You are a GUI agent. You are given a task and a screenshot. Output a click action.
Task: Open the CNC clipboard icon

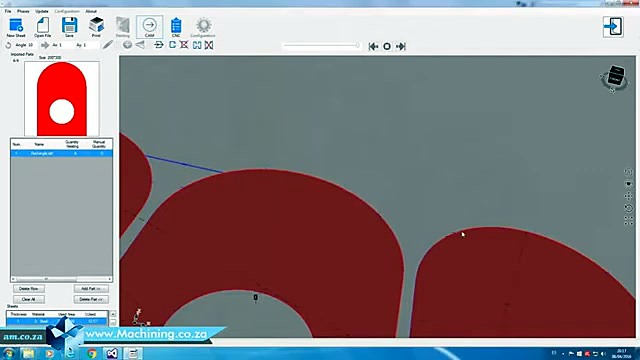tap(176, 26)
